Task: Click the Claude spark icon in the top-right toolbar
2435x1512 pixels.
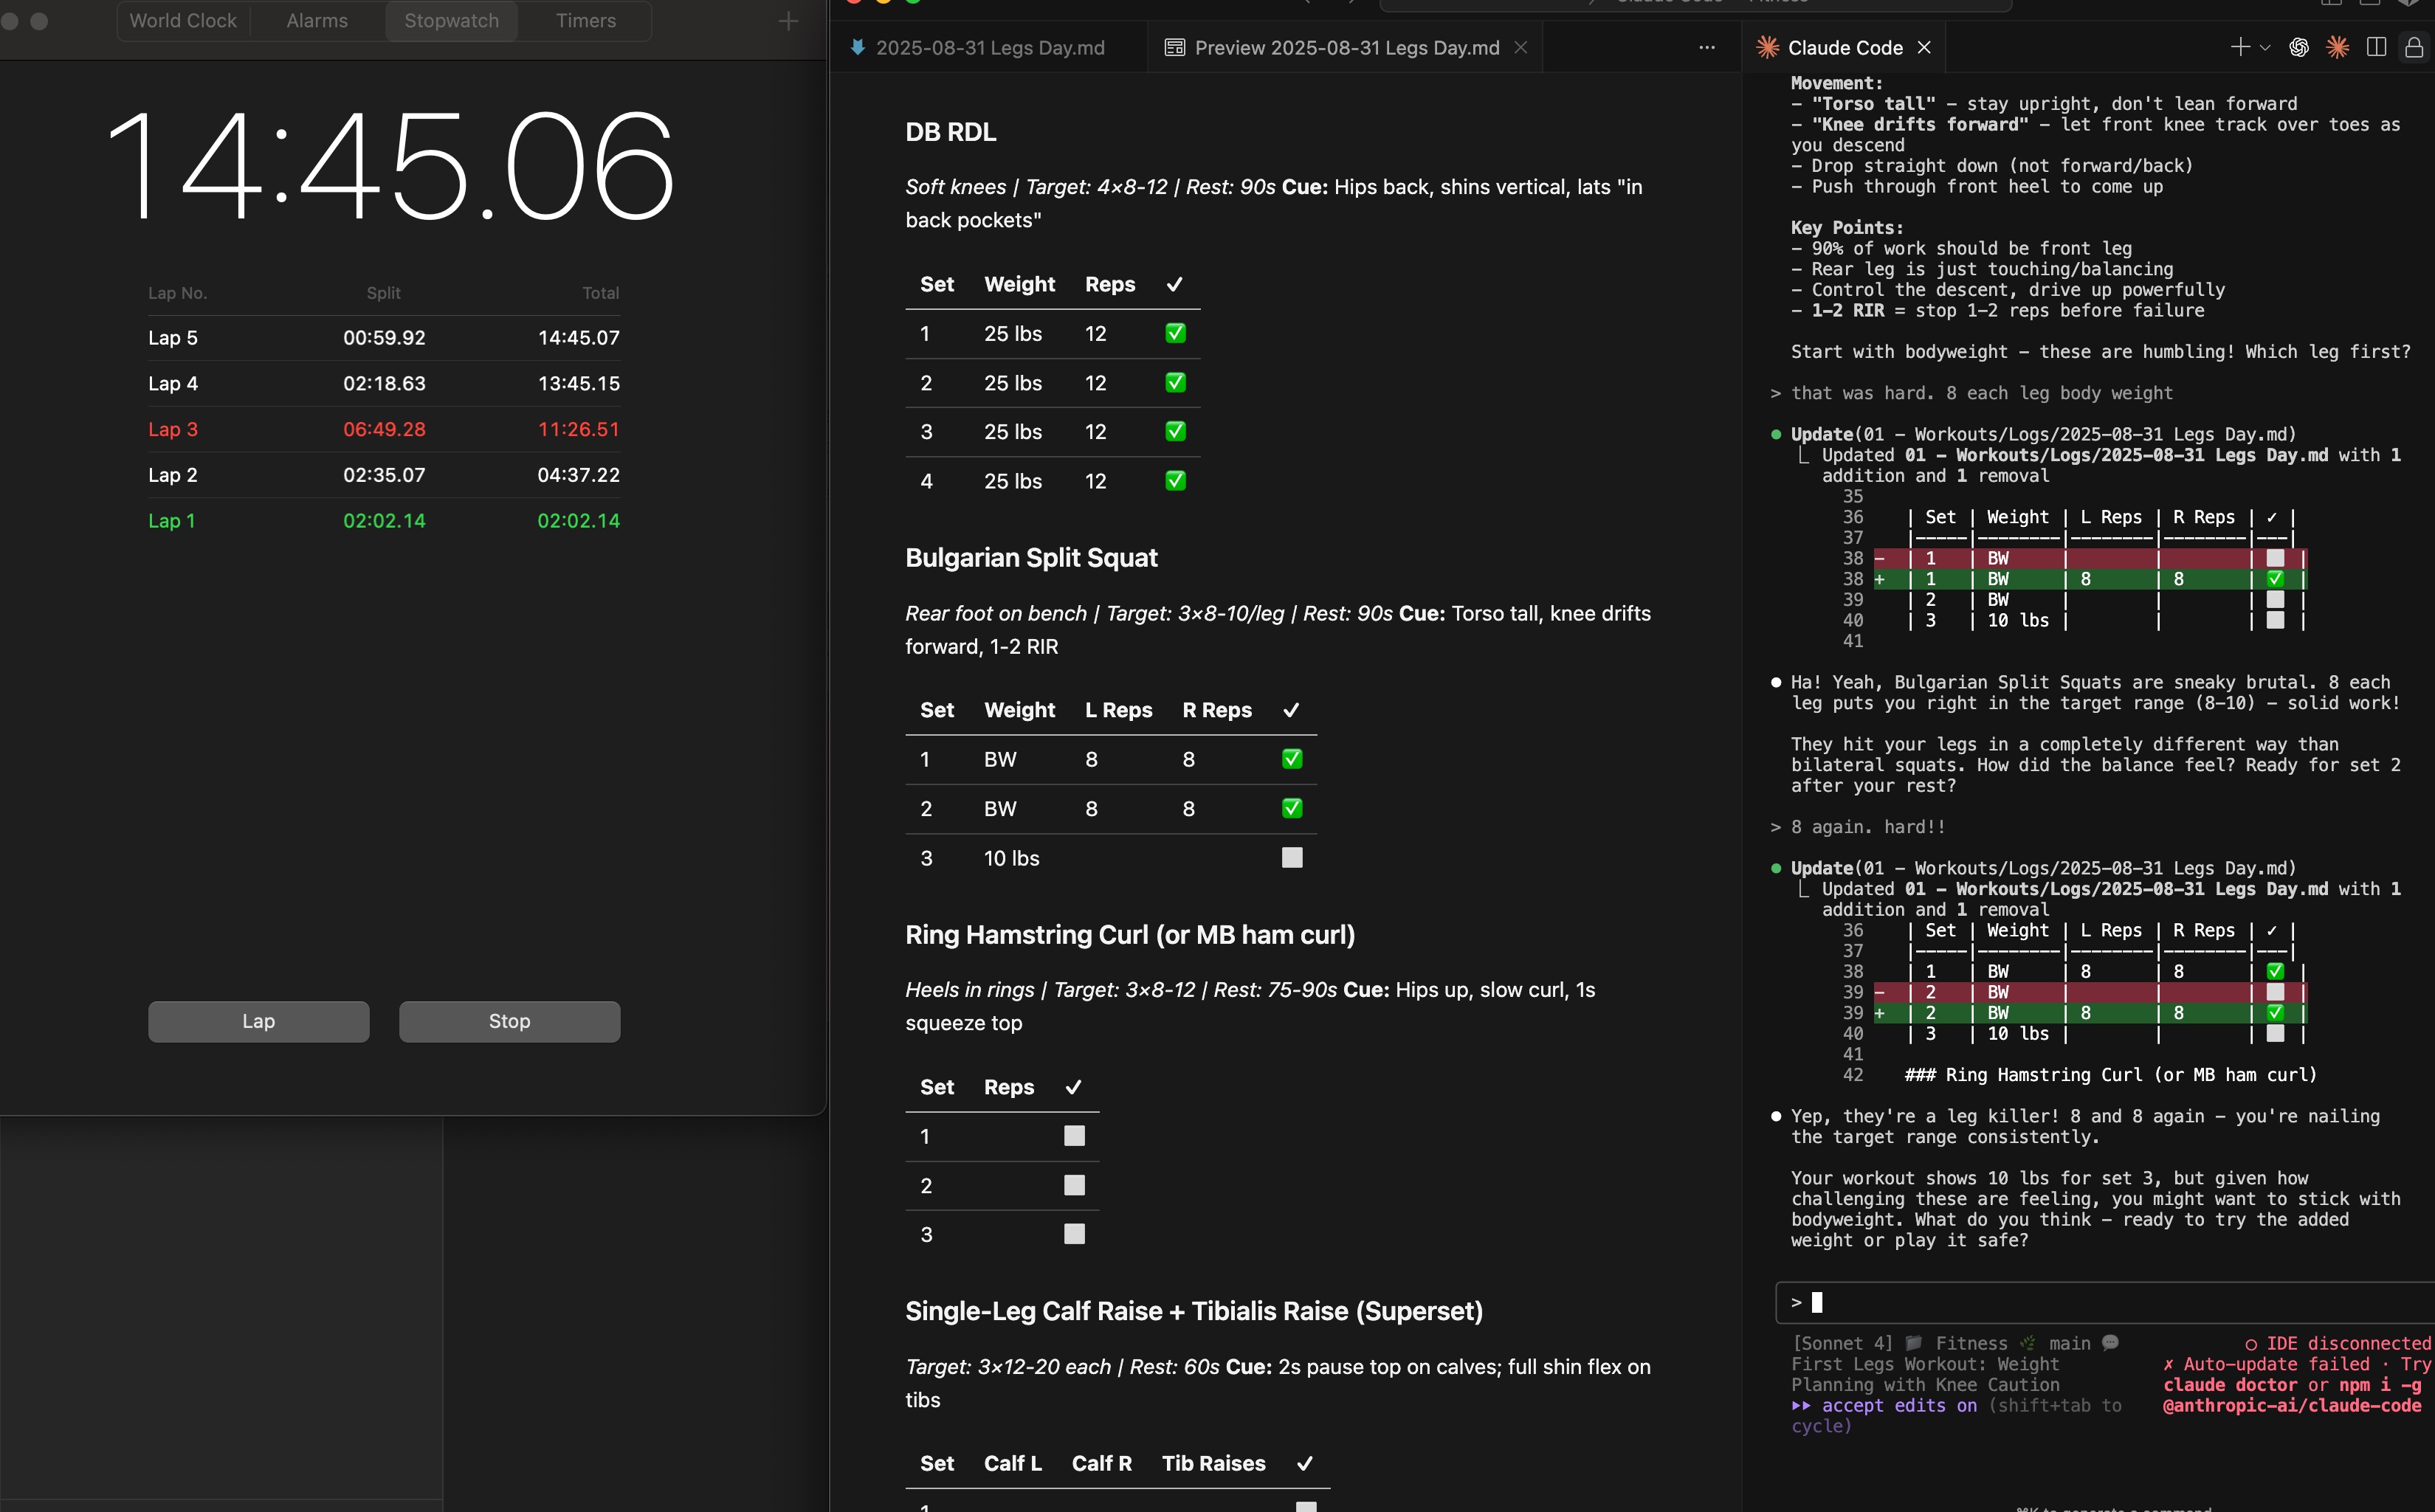Action: pos(2338,47)
